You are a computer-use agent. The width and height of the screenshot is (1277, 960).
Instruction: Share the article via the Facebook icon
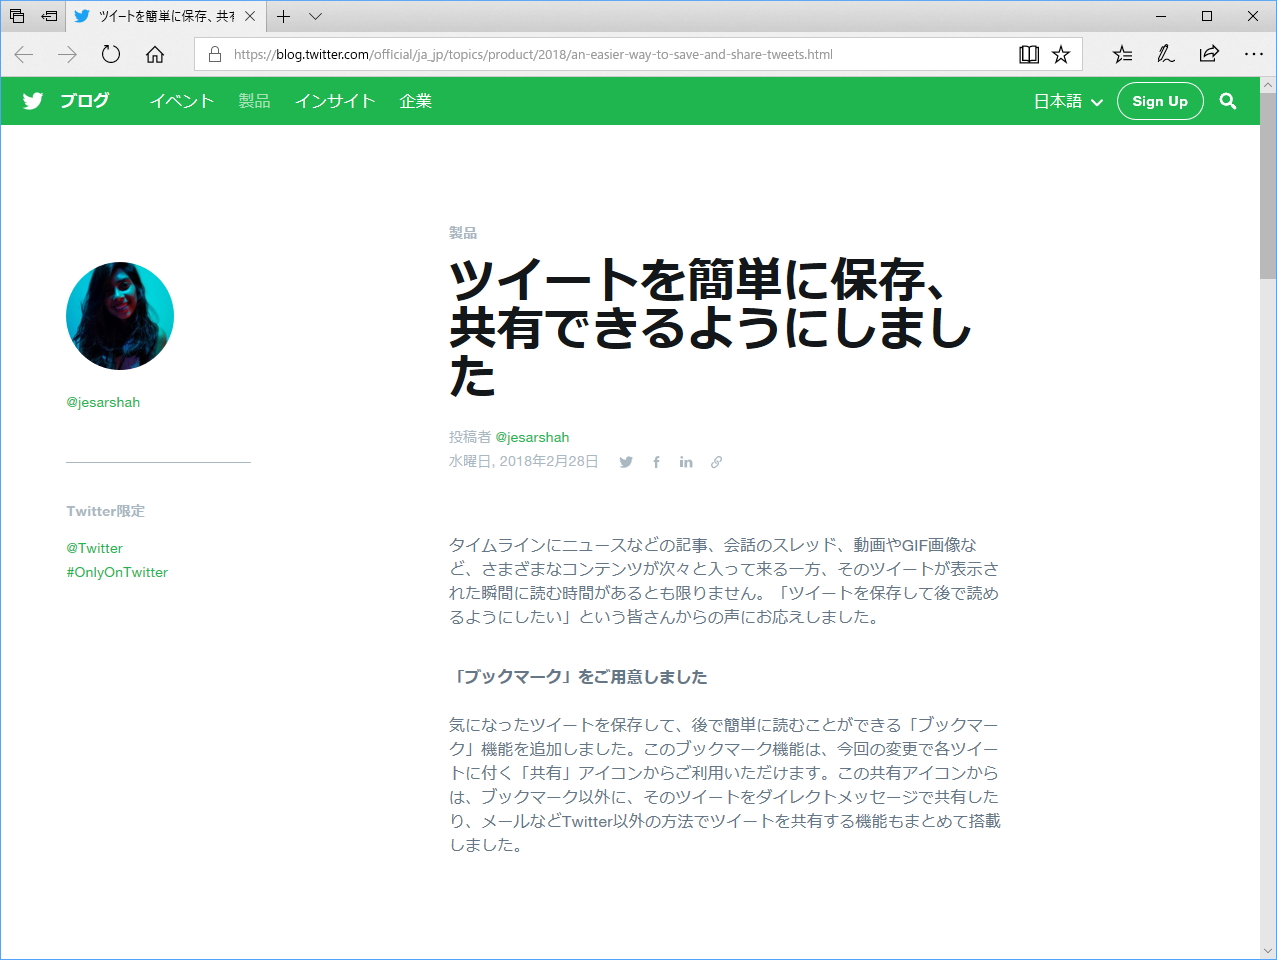(x=656, y=461)
